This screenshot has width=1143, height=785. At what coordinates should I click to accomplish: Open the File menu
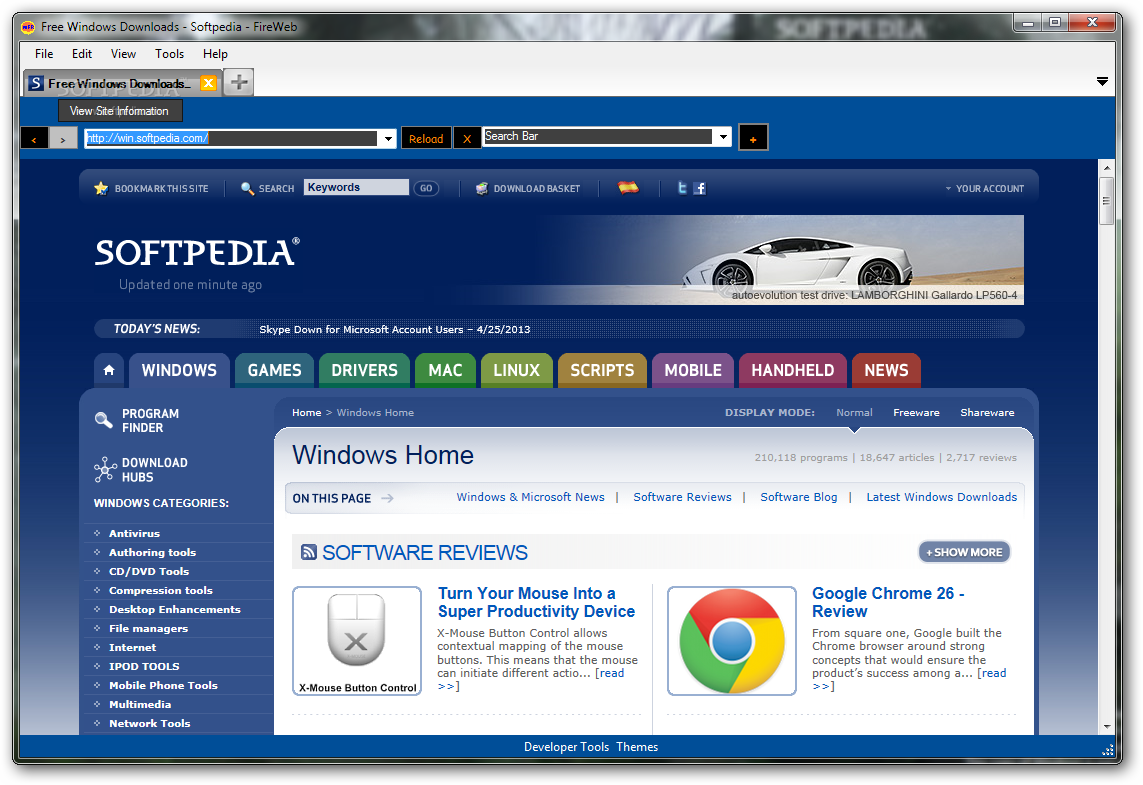tap(44, 54)
